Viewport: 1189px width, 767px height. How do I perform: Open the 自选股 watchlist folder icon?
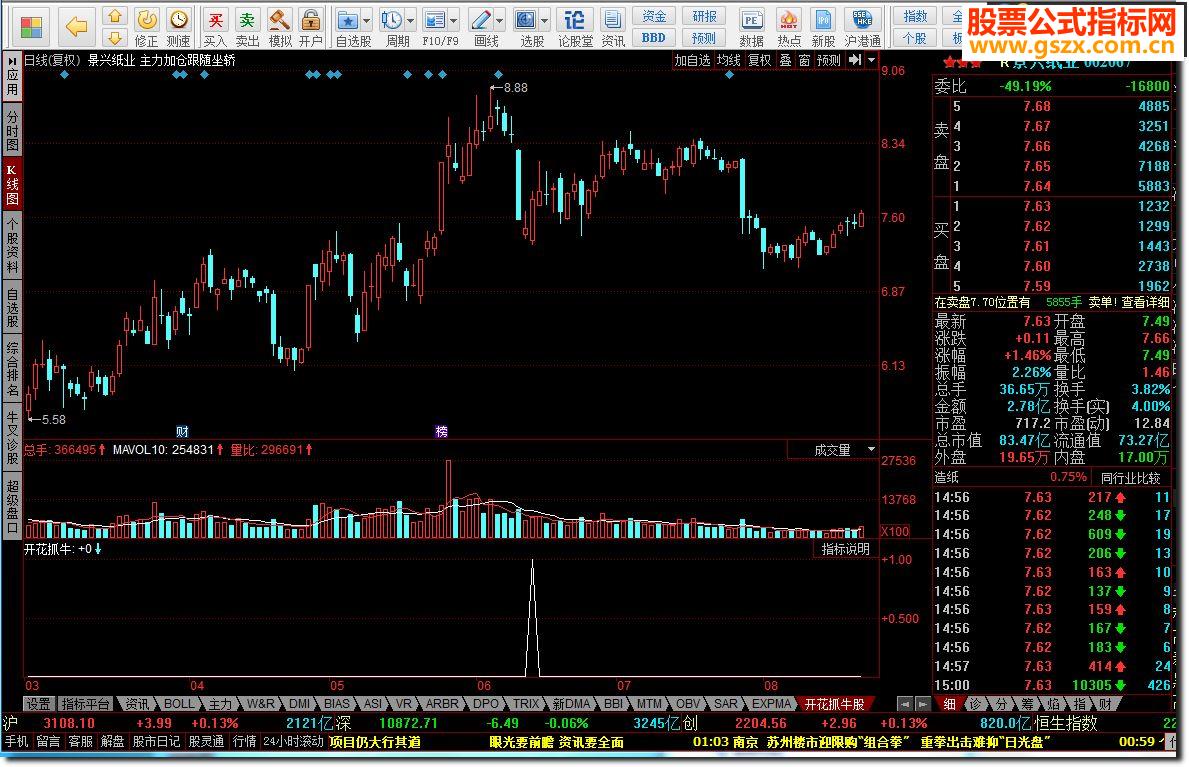[x=348, y=21]
